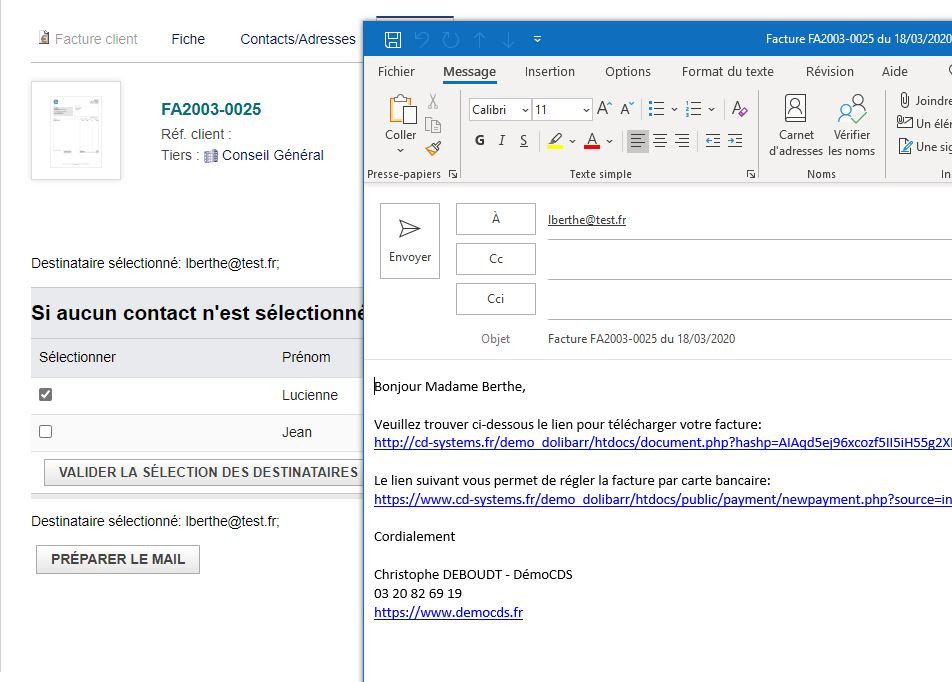
Task: Activate the format painter brush icon
Action: (x=433, y=148)
